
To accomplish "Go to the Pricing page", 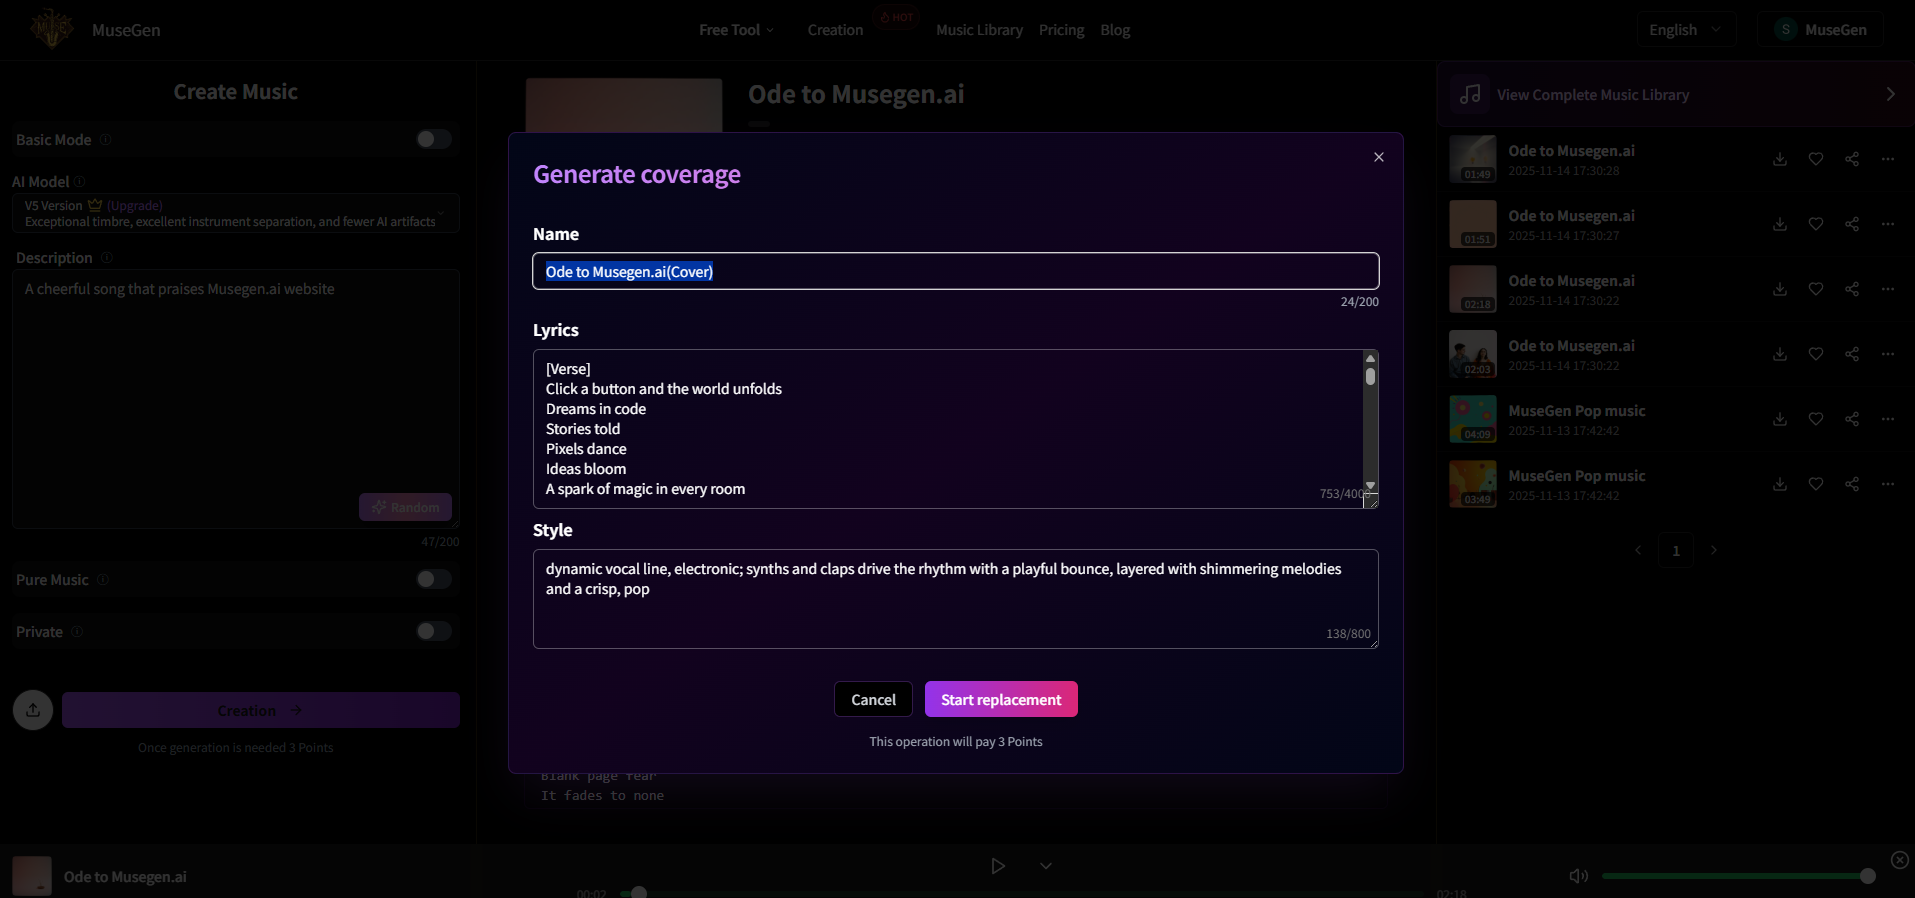I will coord(1061,30).
